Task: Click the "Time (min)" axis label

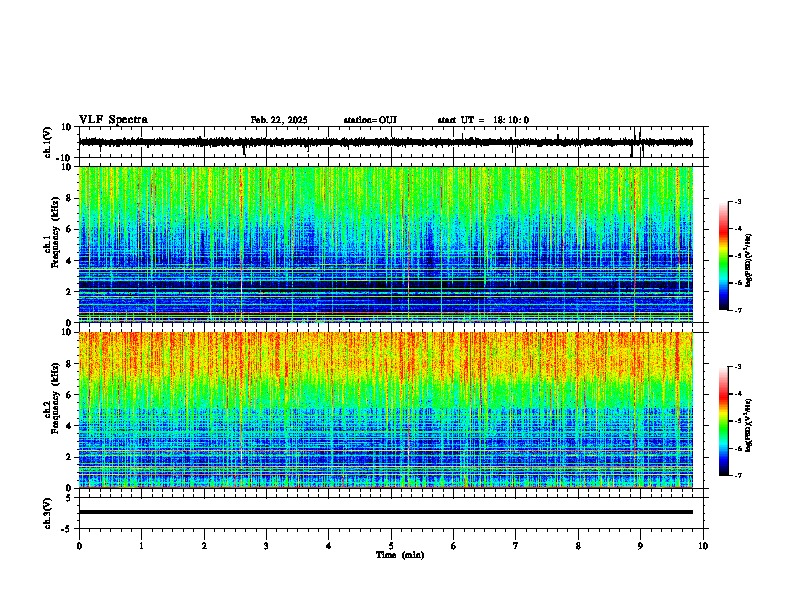Action: click(400, 555)
